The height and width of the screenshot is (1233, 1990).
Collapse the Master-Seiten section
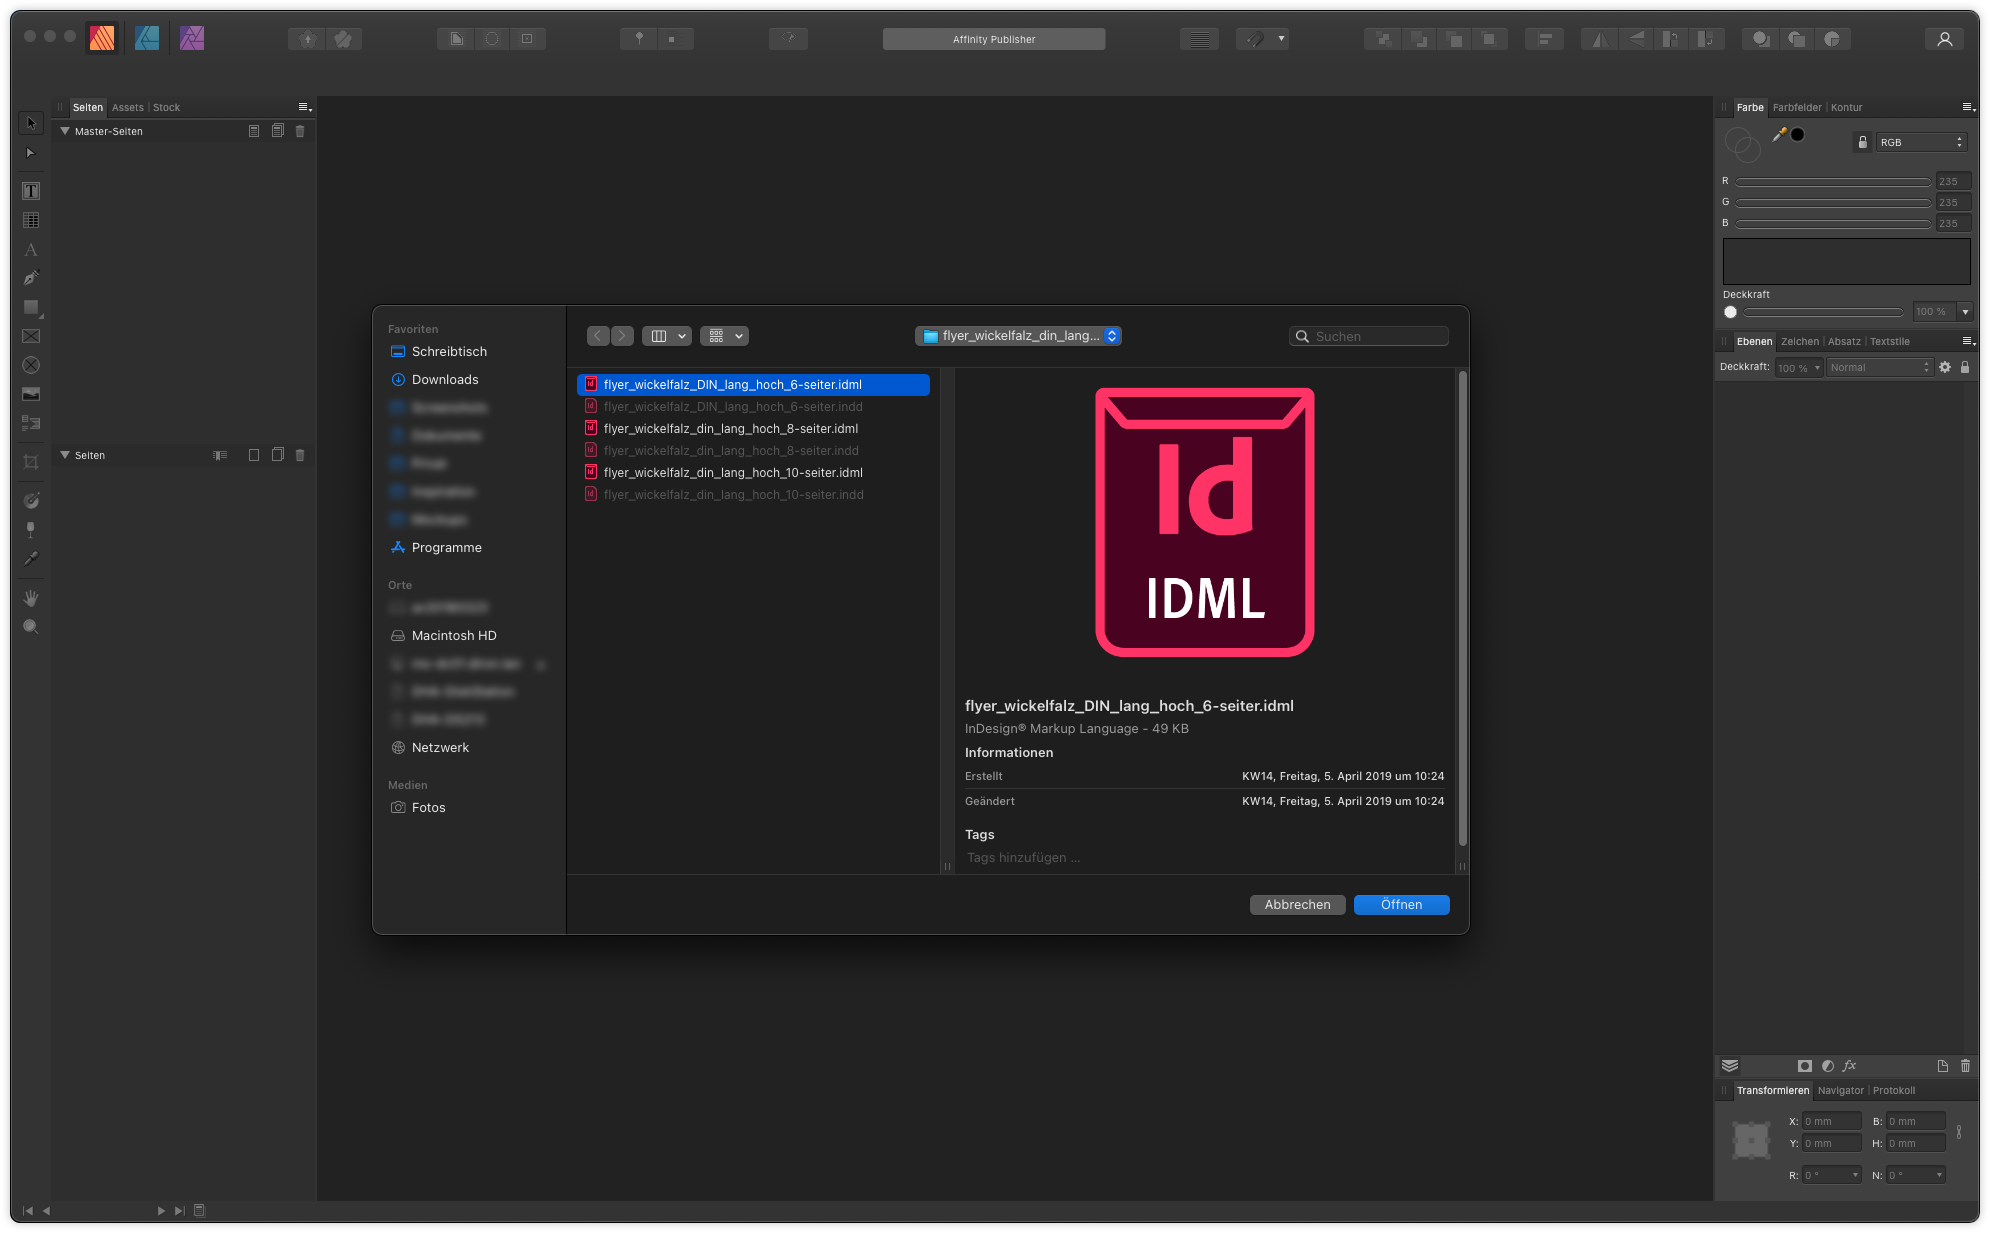click(65, 131)
